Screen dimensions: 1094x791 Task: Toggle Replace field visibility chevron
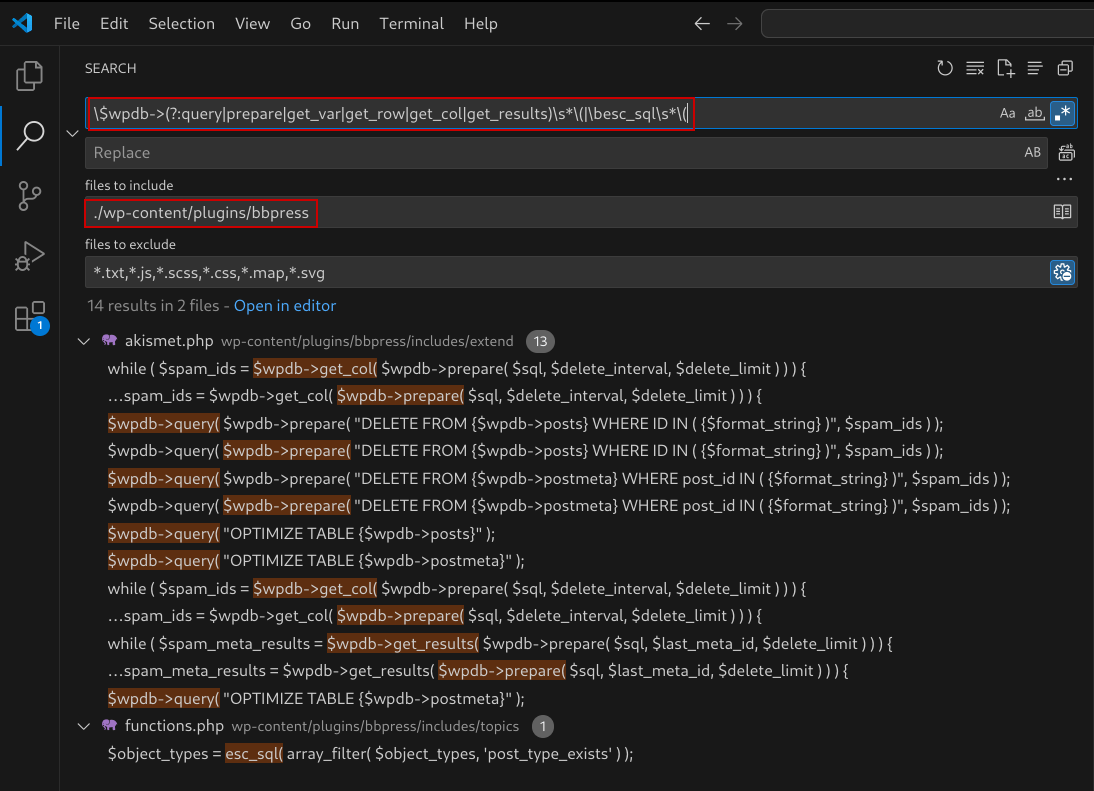click(71, 133)
